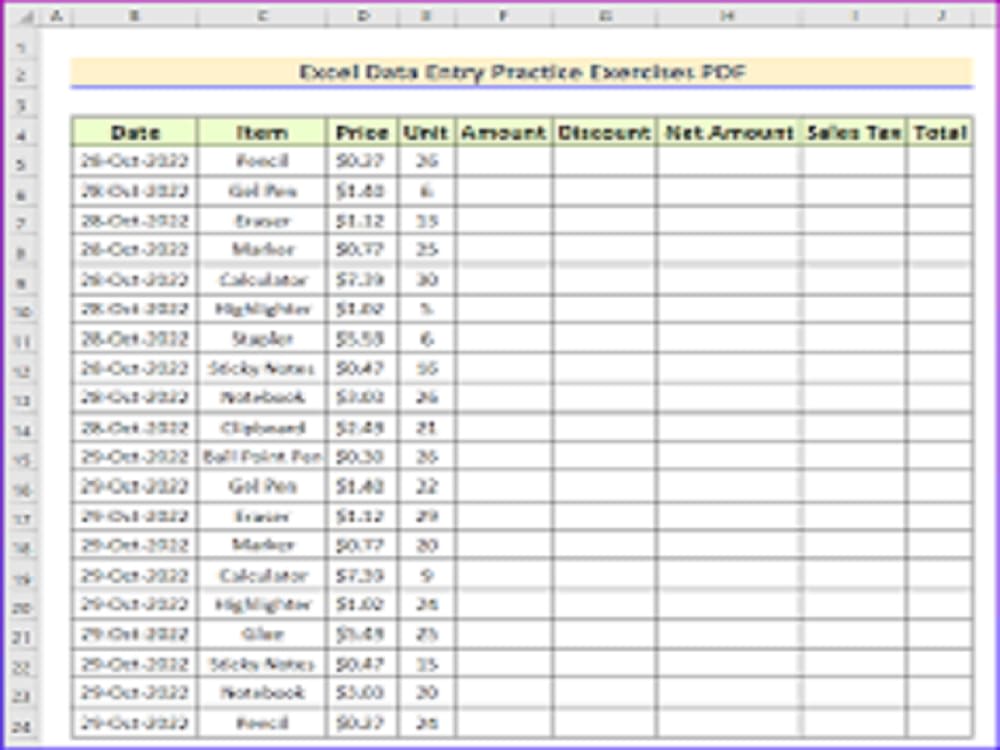Select the Unit header cell
Screen dimensions: 1000x750
click(x=426, y=132)
